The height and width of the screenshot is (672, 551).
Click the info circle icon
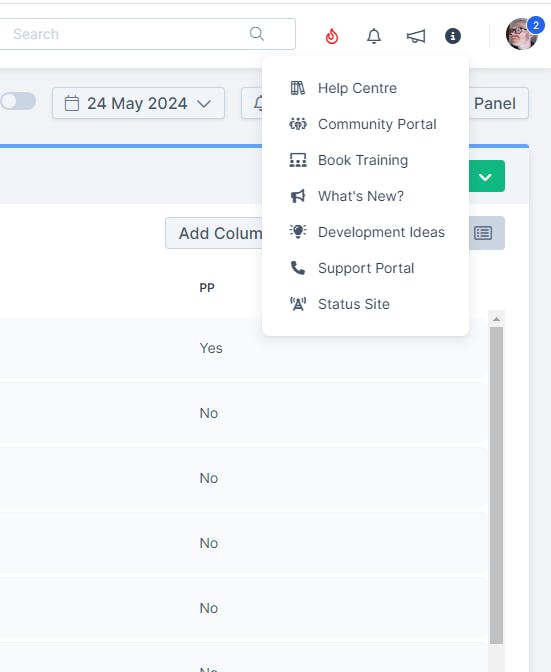click(453, 36)
